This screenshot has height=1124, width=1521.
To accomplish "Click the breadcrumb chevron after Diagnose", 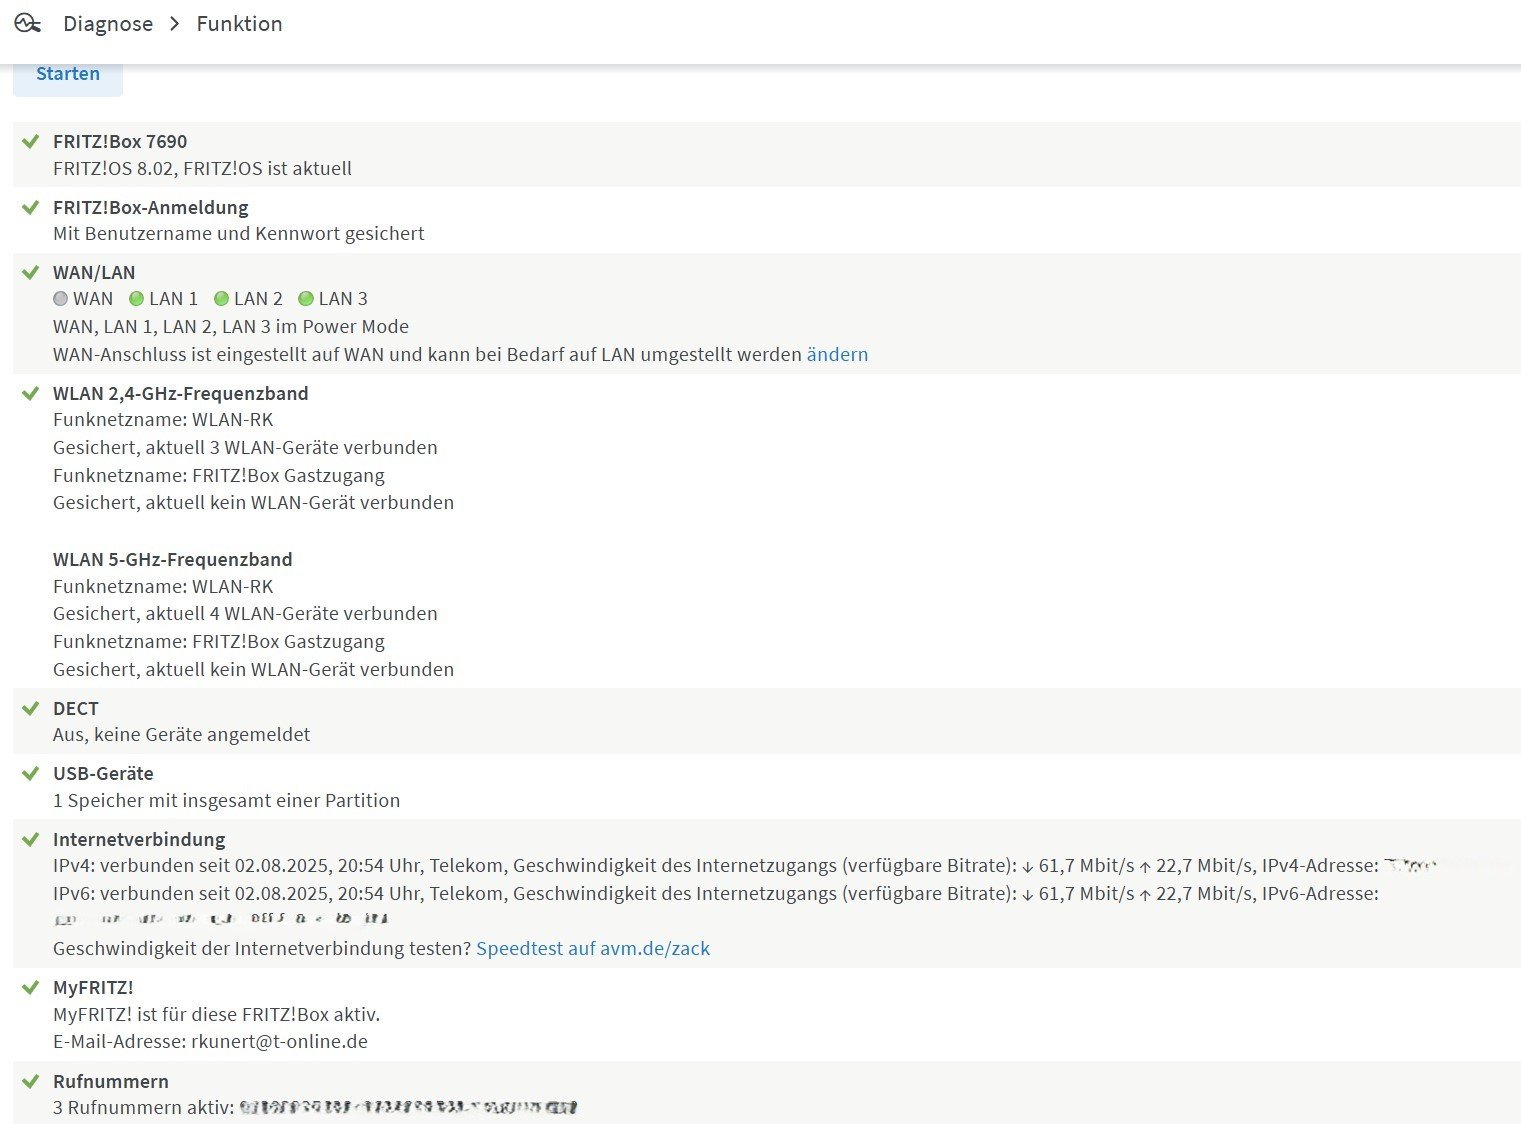I will click(x=175, y=24).
